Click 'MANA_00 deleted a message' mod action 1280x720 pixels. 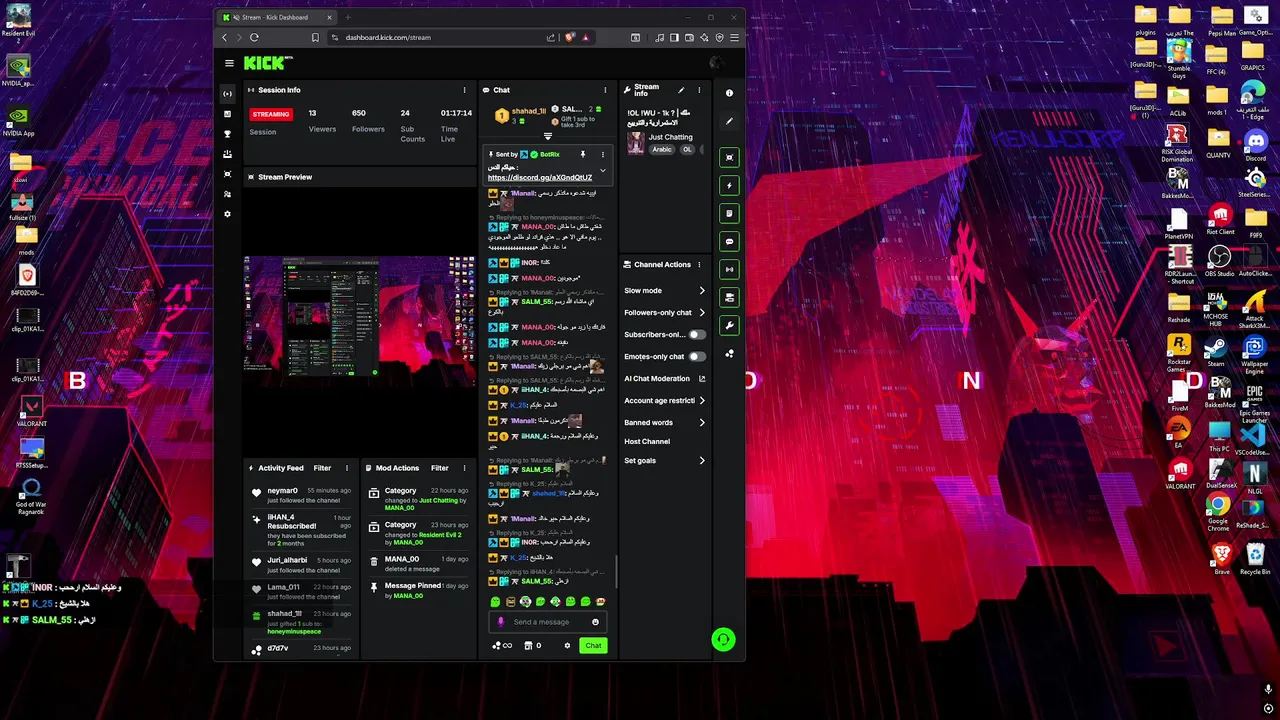[417, 564]
